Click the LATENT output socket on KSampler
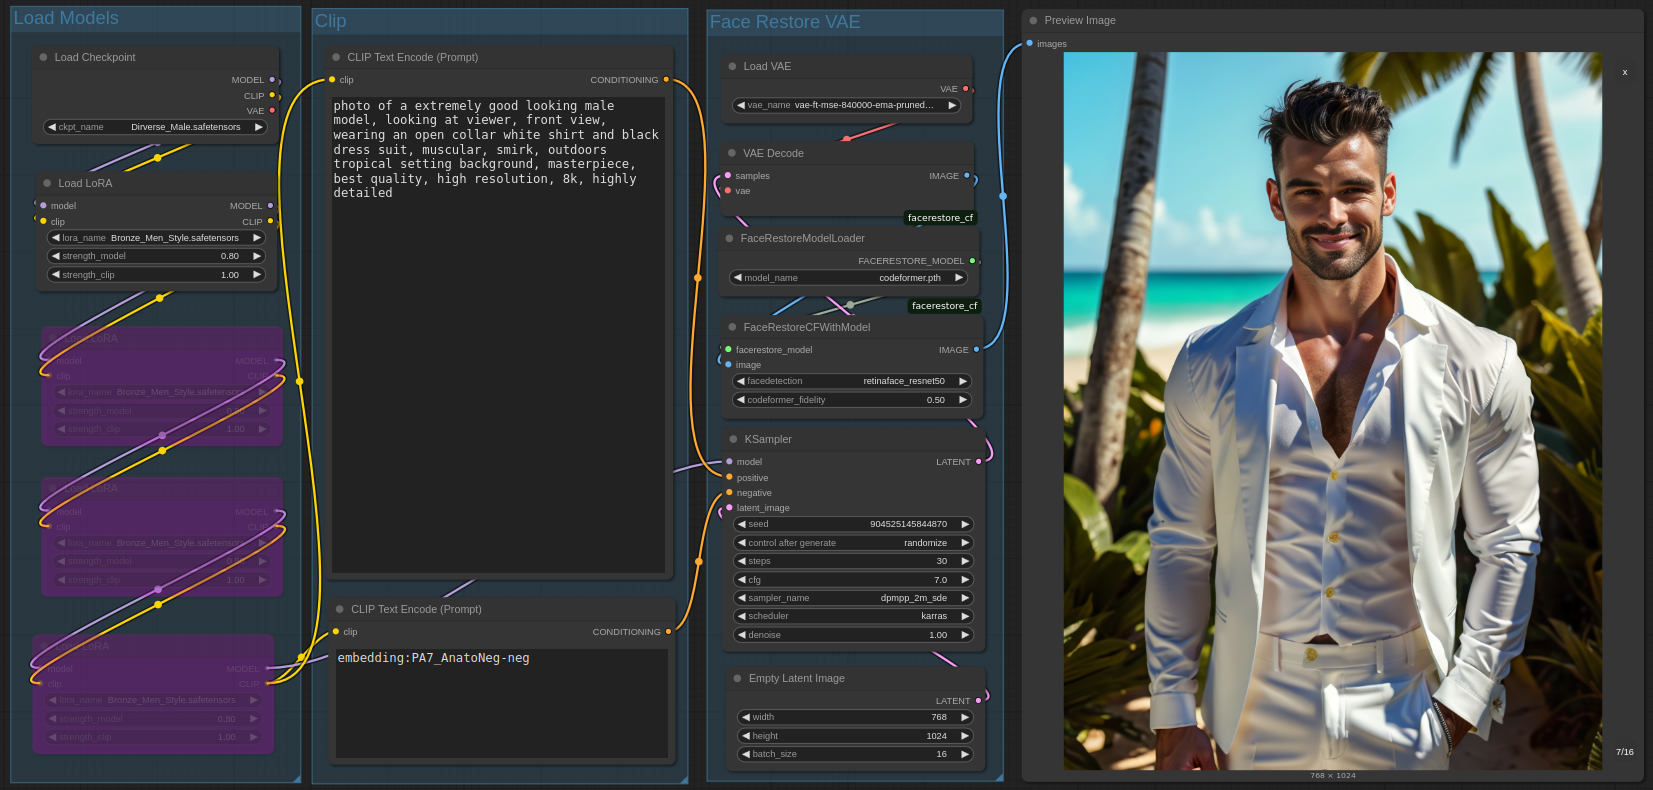 point(978,462)
